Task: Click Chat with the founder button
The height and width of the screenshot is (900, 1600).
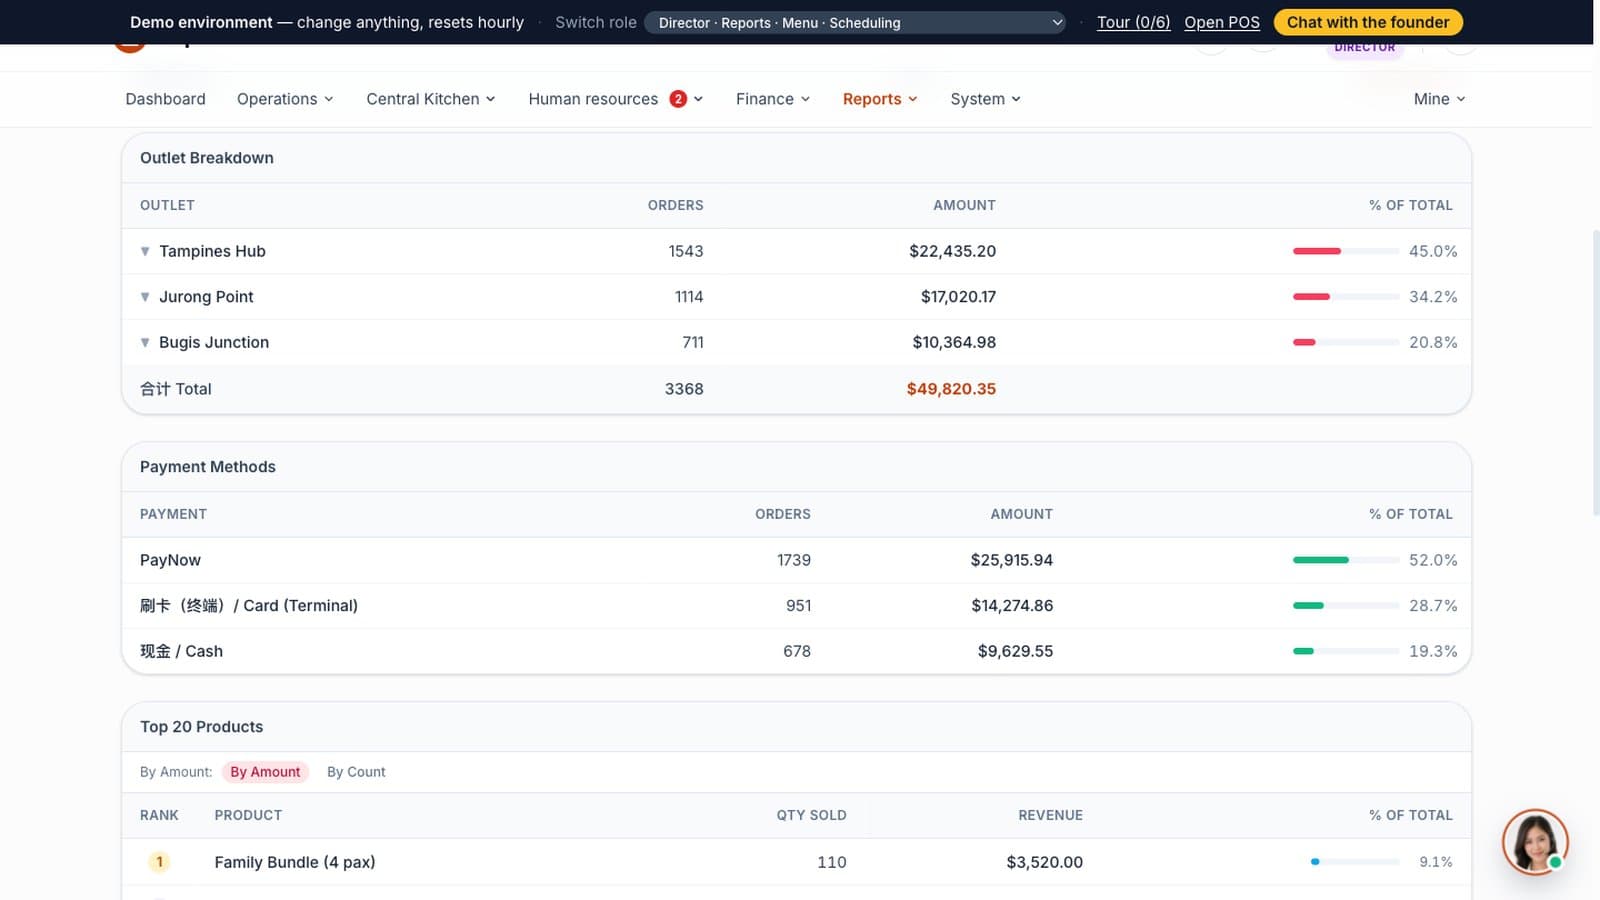Action: [1368, 22]
